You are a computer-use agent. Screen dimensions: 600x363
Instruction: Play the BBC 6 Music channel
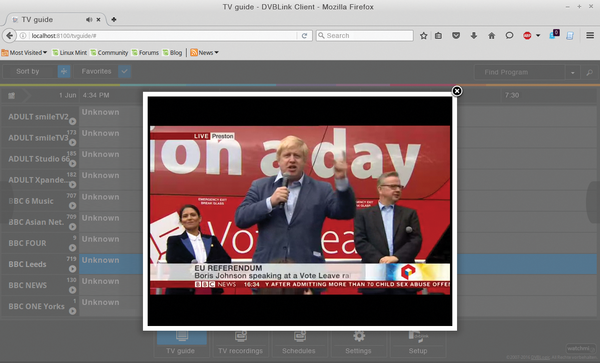click(x=72, y=206)
